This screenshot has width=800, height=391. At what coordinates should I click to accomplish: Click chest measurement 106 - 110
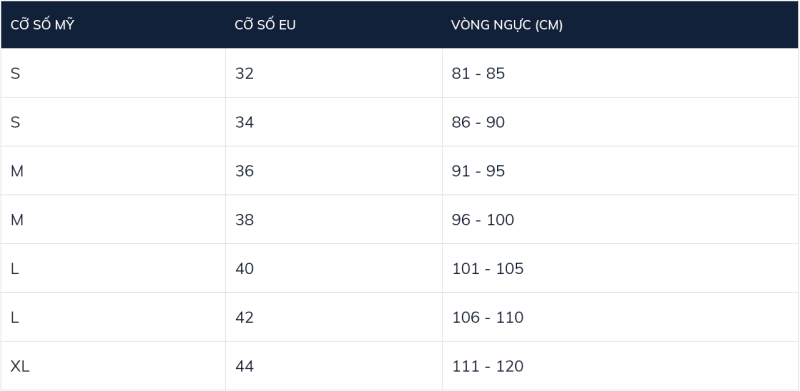click(x=488, y=317)
